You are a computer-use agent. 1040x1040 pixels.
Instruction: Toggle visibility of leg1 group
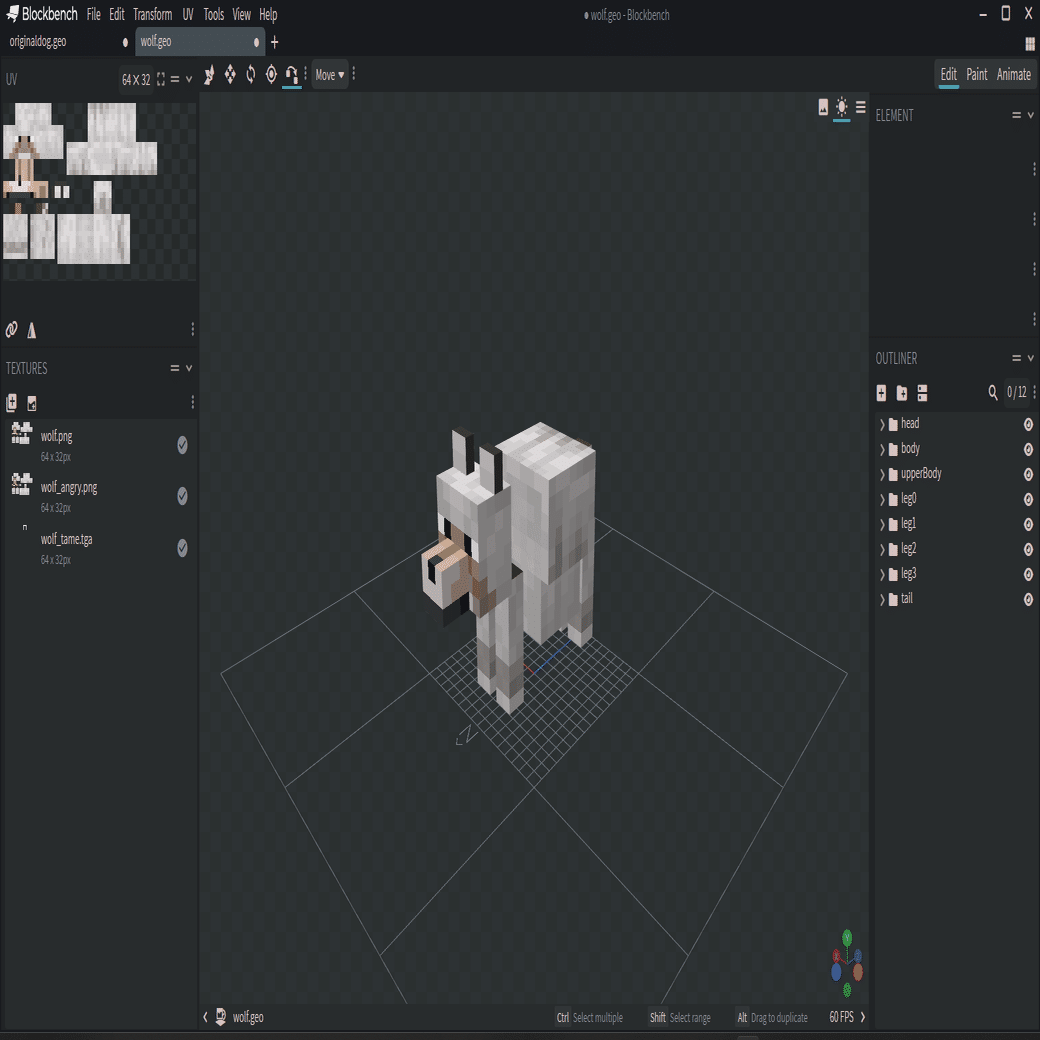click(1028, 525)
